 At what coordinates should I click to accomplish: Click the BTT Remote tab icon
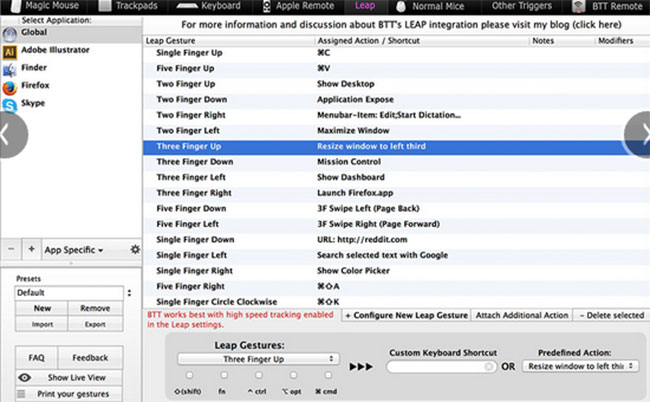tap(578, 6)
